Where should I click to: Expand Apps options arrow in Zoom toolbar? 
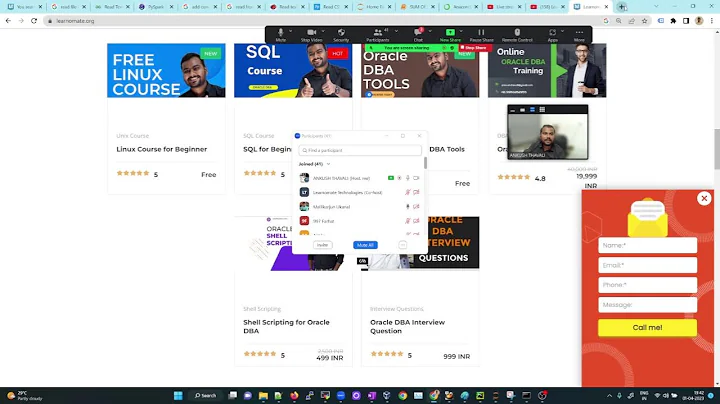point(562,31)
